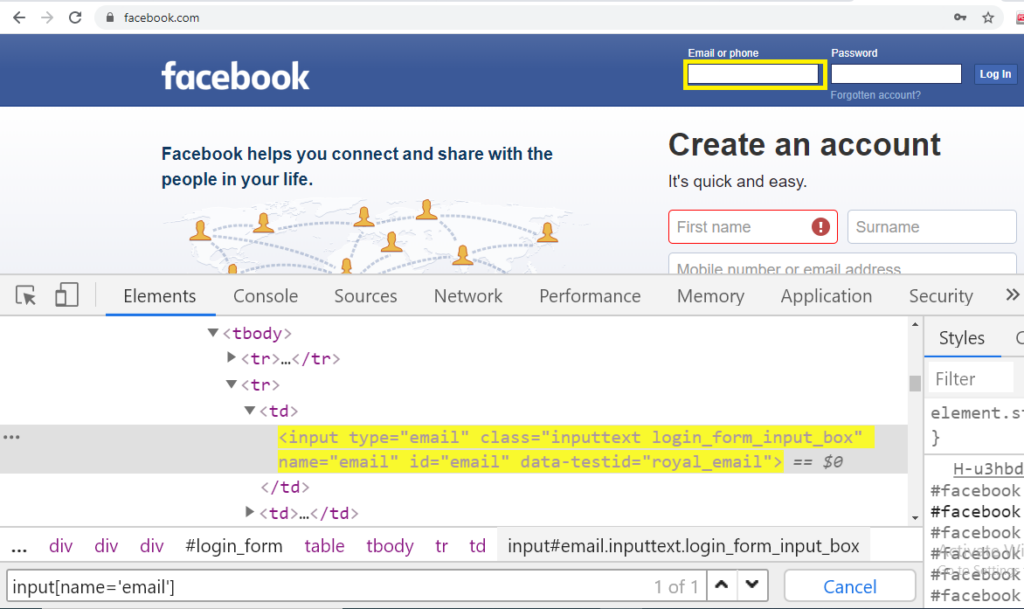Select td in the DOM breadcrumb
The image size is (1024, 609).
[x=477, y=546]
